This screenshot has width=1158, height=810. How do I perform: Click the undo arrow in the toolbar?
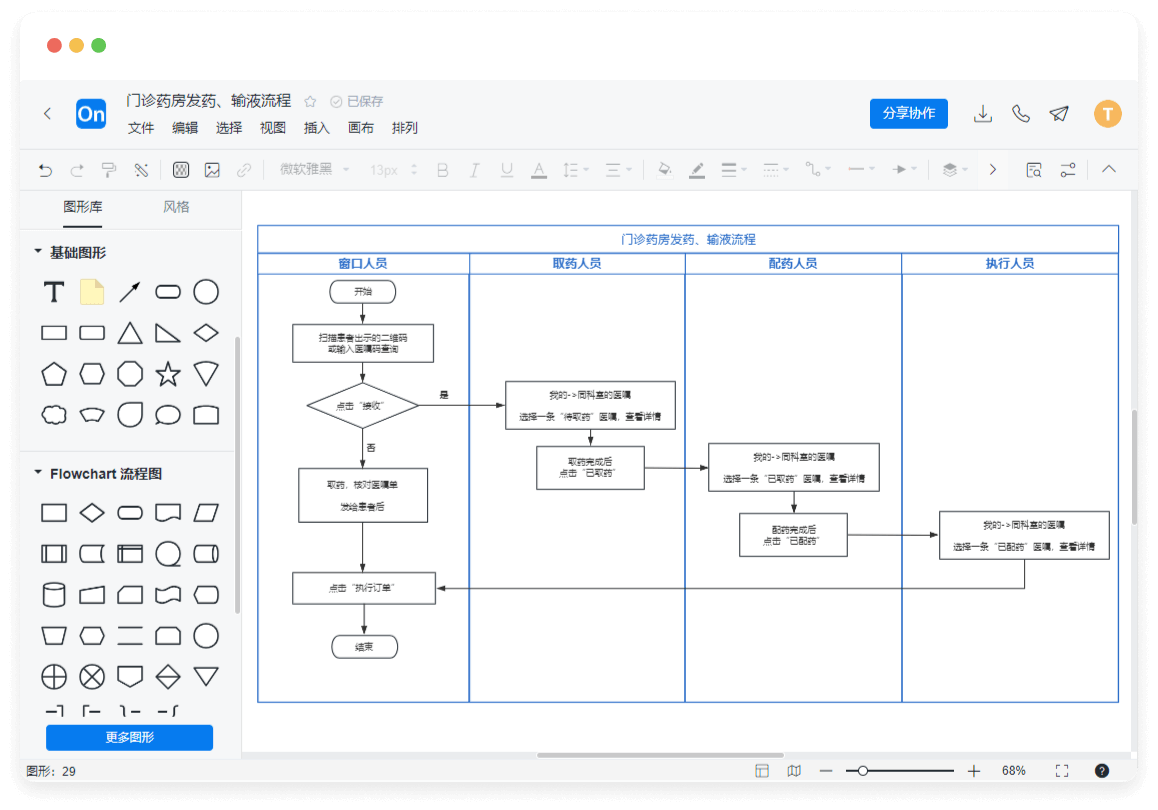coord(45,170)
